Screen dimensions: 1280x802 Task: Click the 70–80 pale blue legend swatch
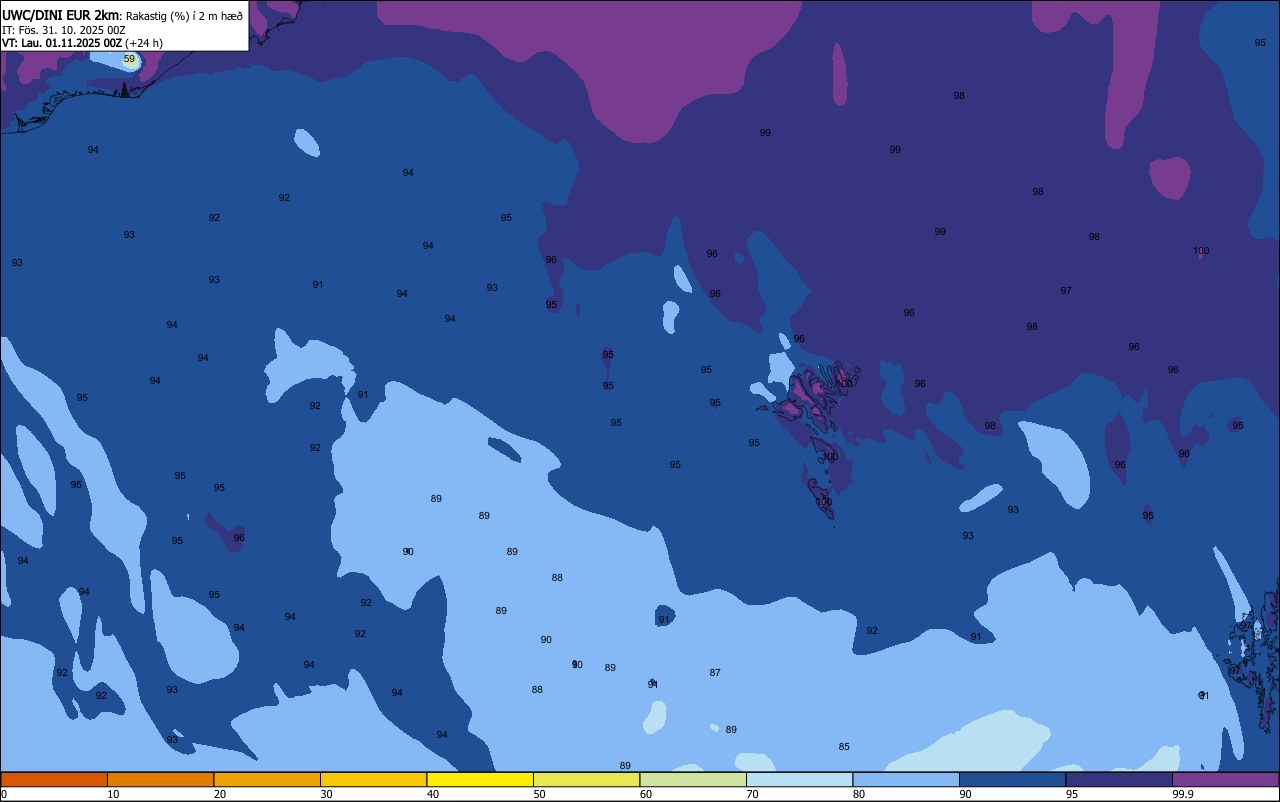799,779
